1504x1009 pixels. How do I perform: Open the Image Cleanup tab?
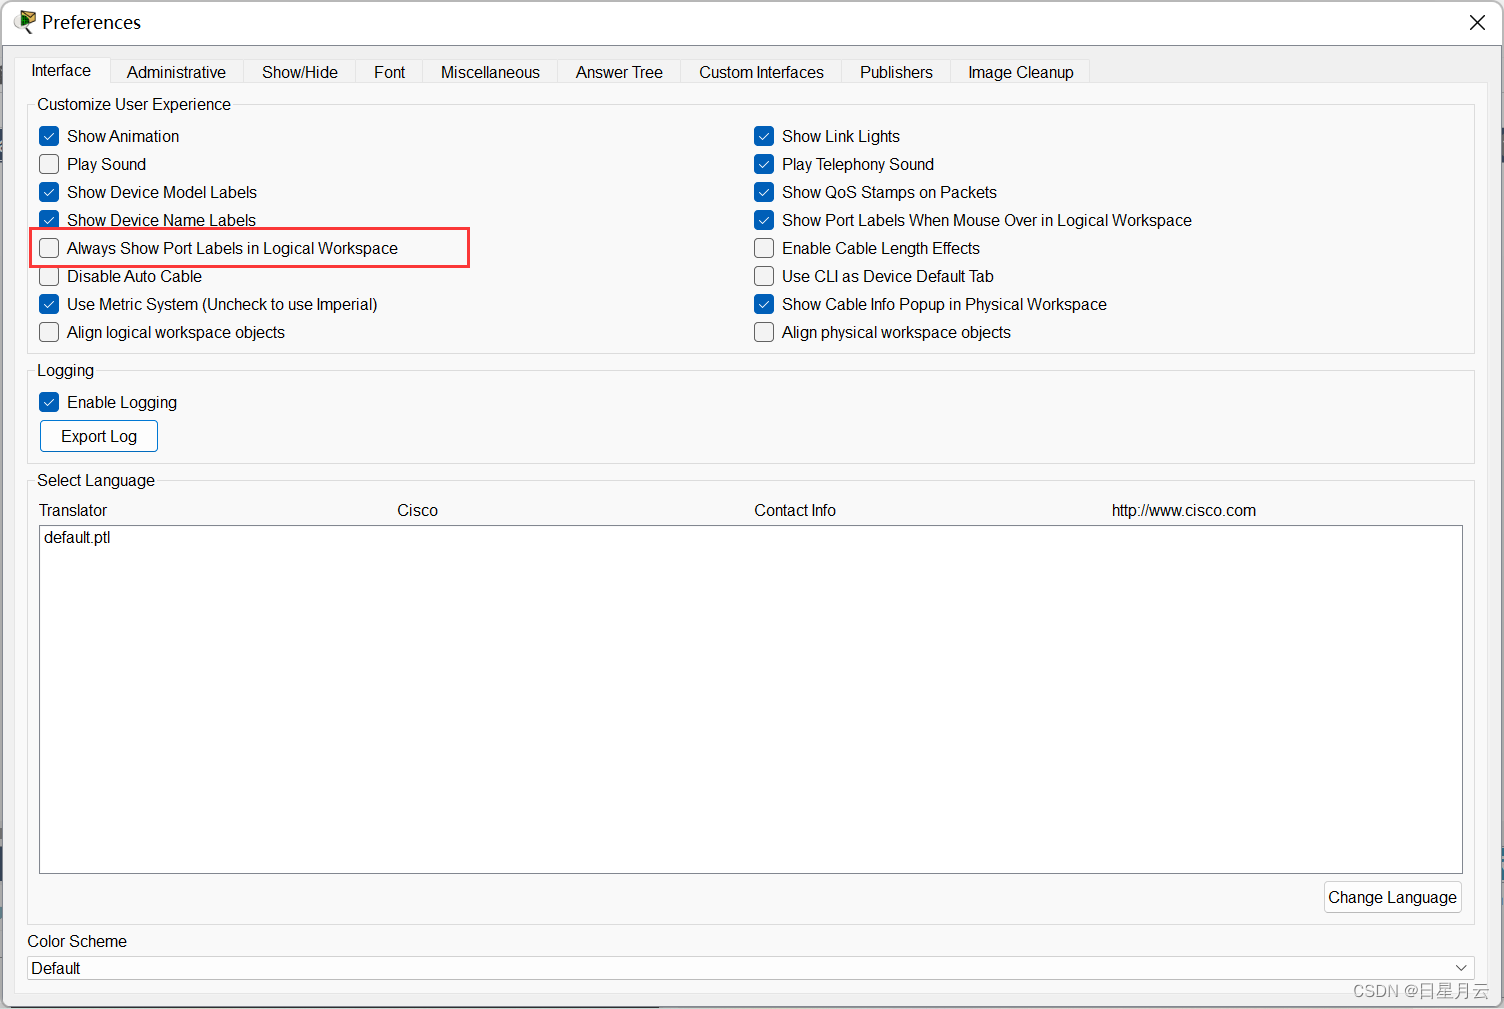pos(1020,72)
